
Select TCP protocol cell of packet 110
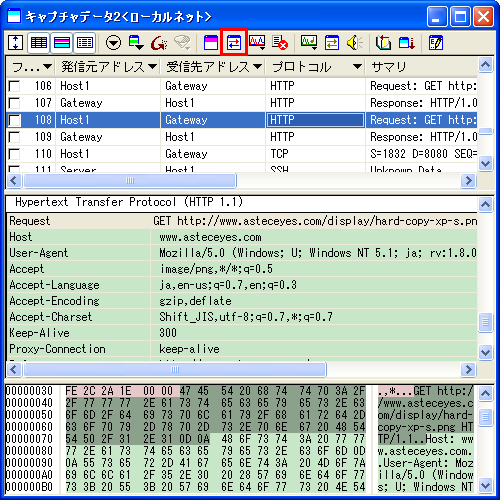[315, 154]
